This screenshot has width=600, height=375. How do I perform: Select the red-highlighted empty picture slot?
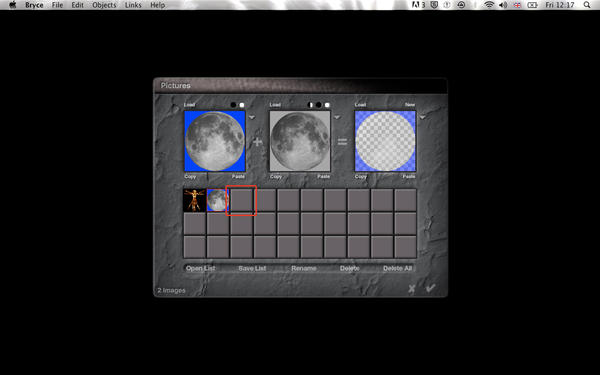point(241,200)
